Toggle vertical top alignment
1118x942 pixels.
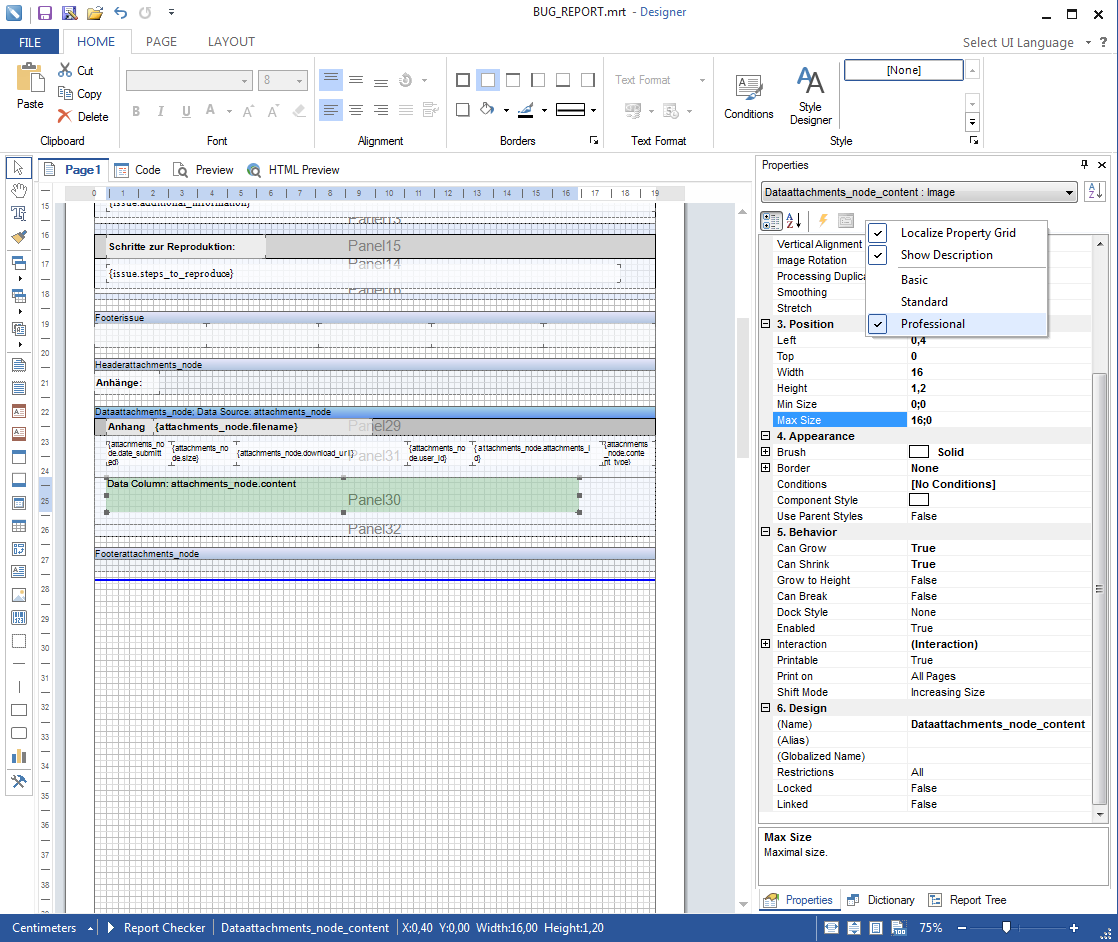[x=330, y=79]
